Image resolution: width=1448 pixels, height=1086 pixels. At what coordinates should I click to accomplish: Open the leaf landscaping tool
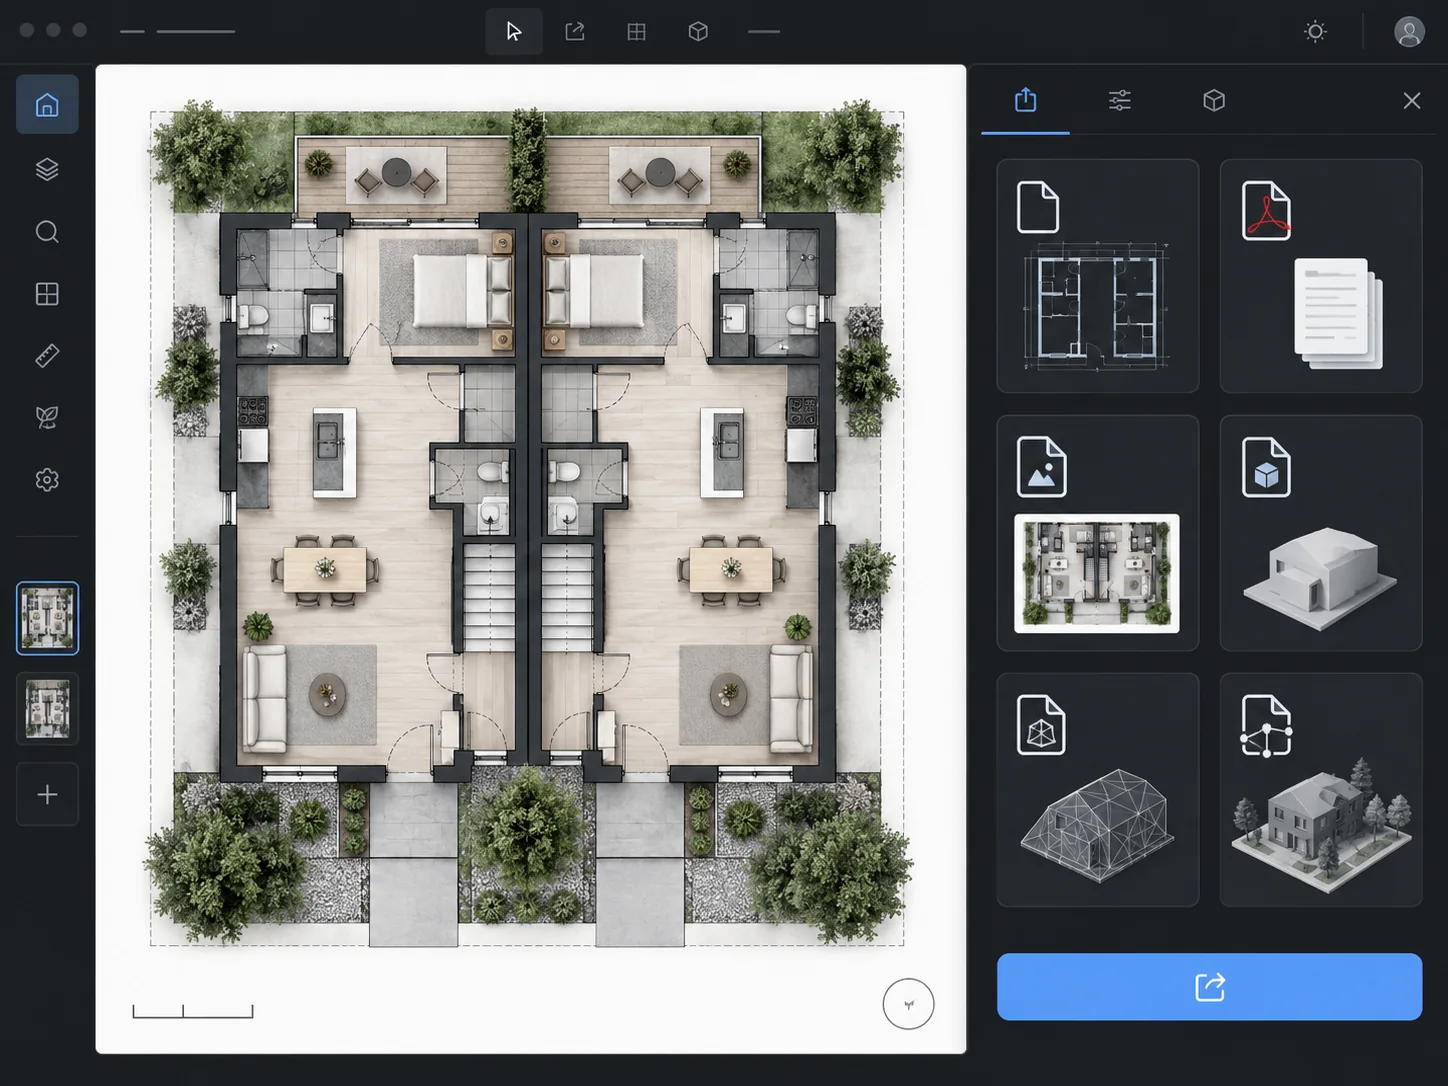pos(47,418)
